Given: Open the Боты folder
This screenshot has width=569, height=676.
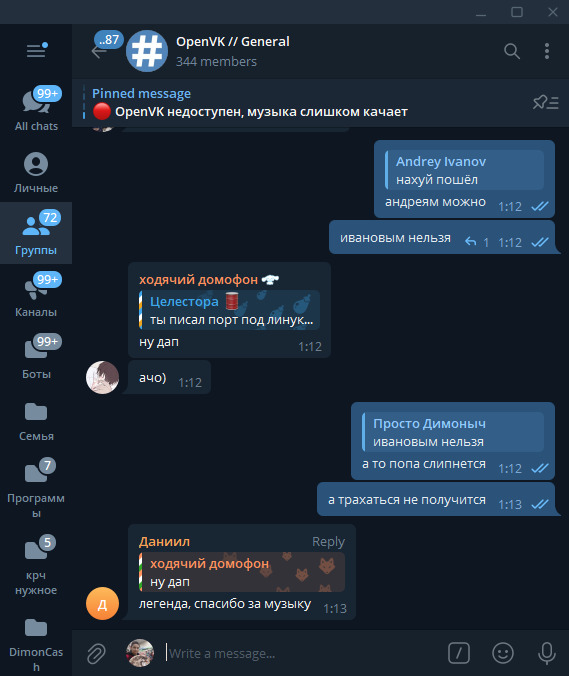Looking at the screenshot, I should (x=36, y=357).
